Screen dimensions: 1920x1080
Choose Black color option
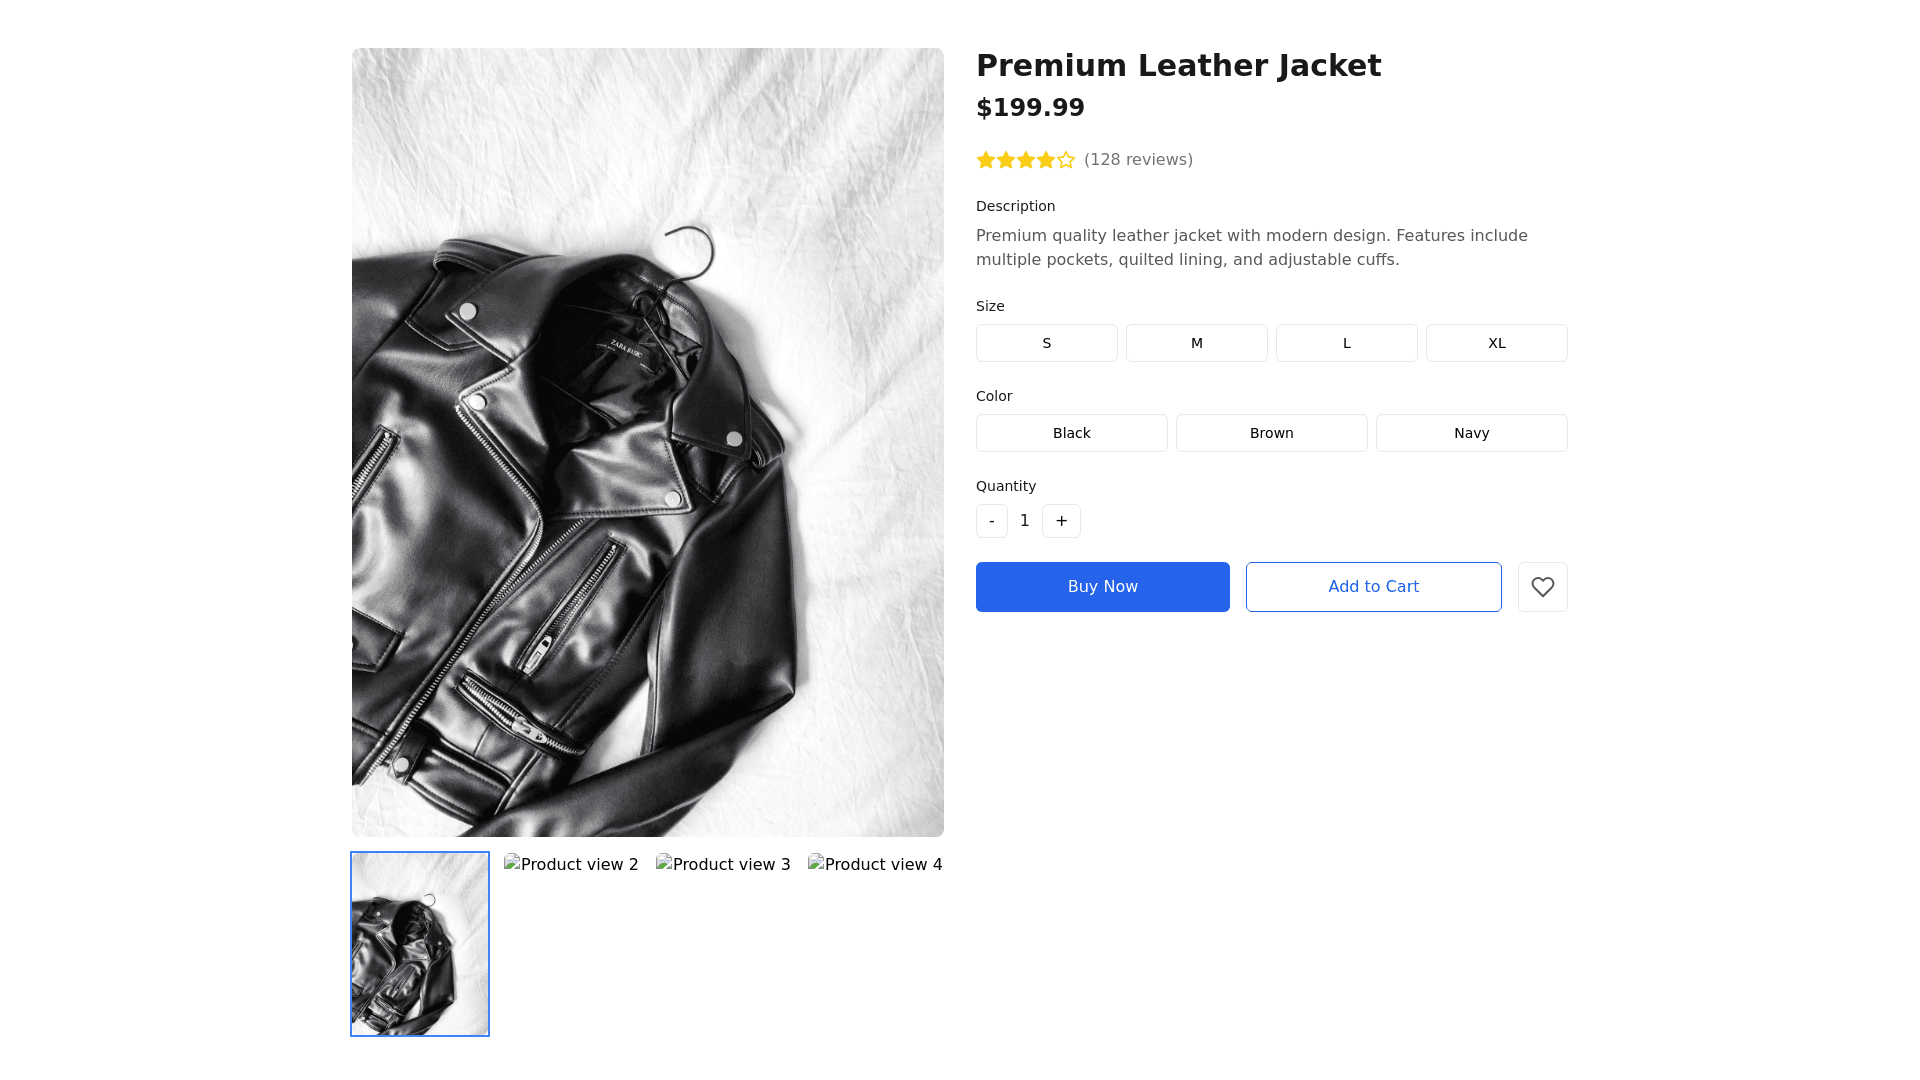tap(1071, 433)
